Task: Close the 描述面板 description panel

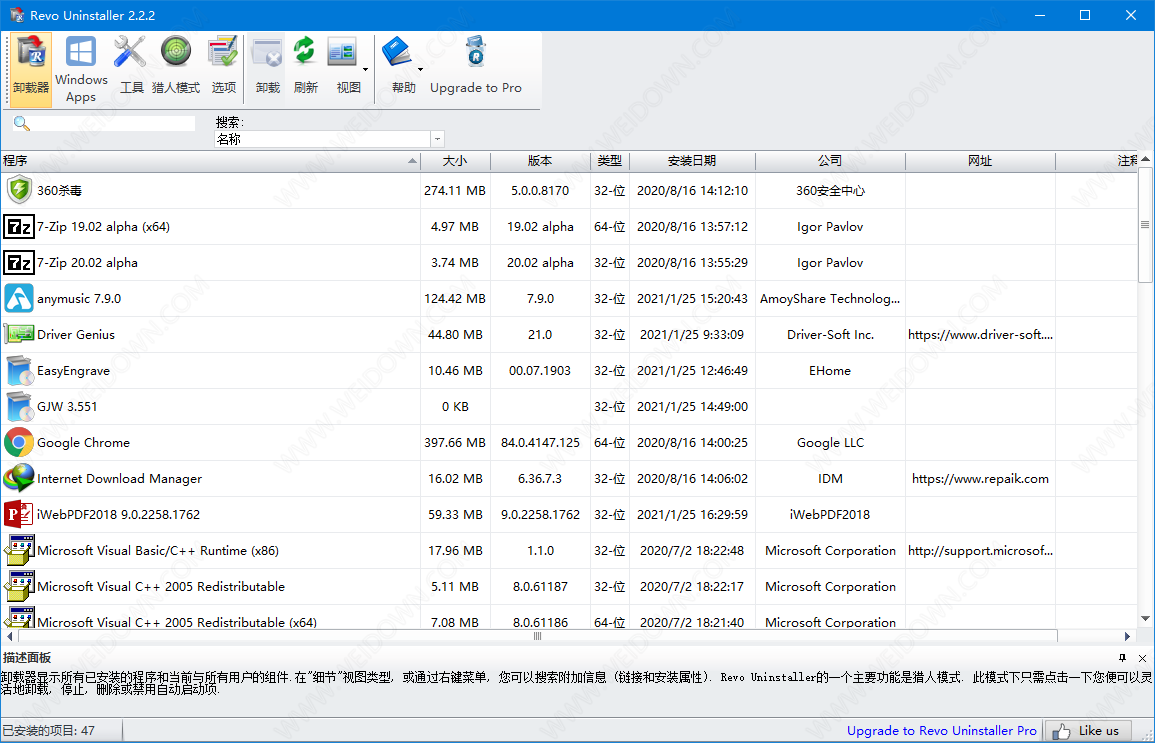Action: click(1142, 658)
